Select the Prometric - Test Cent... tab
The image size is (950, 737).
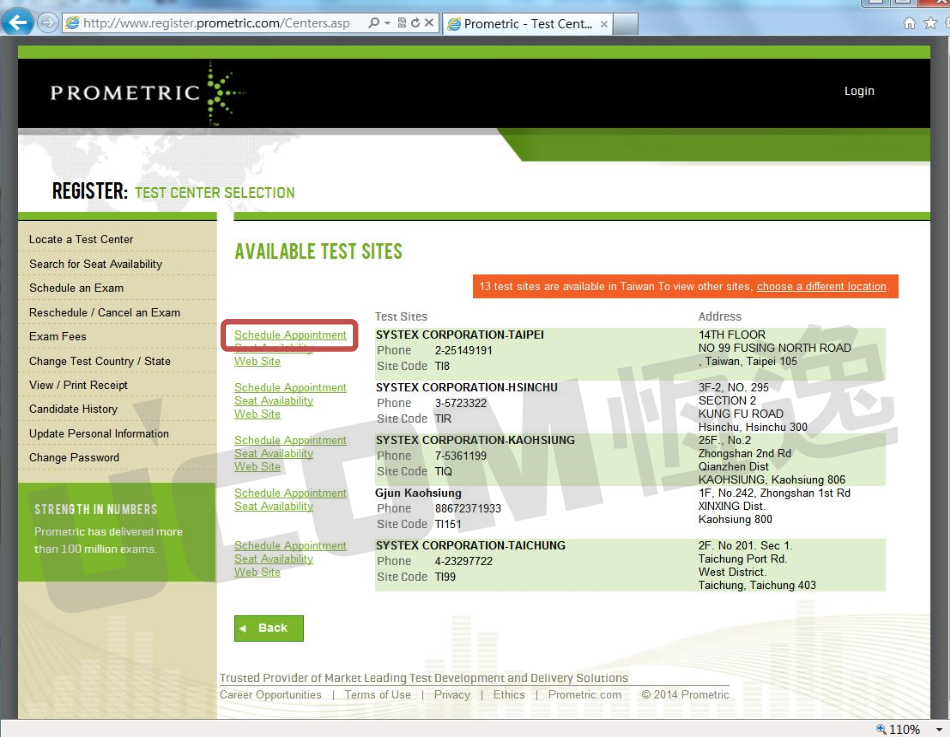(x=527, y=24)
